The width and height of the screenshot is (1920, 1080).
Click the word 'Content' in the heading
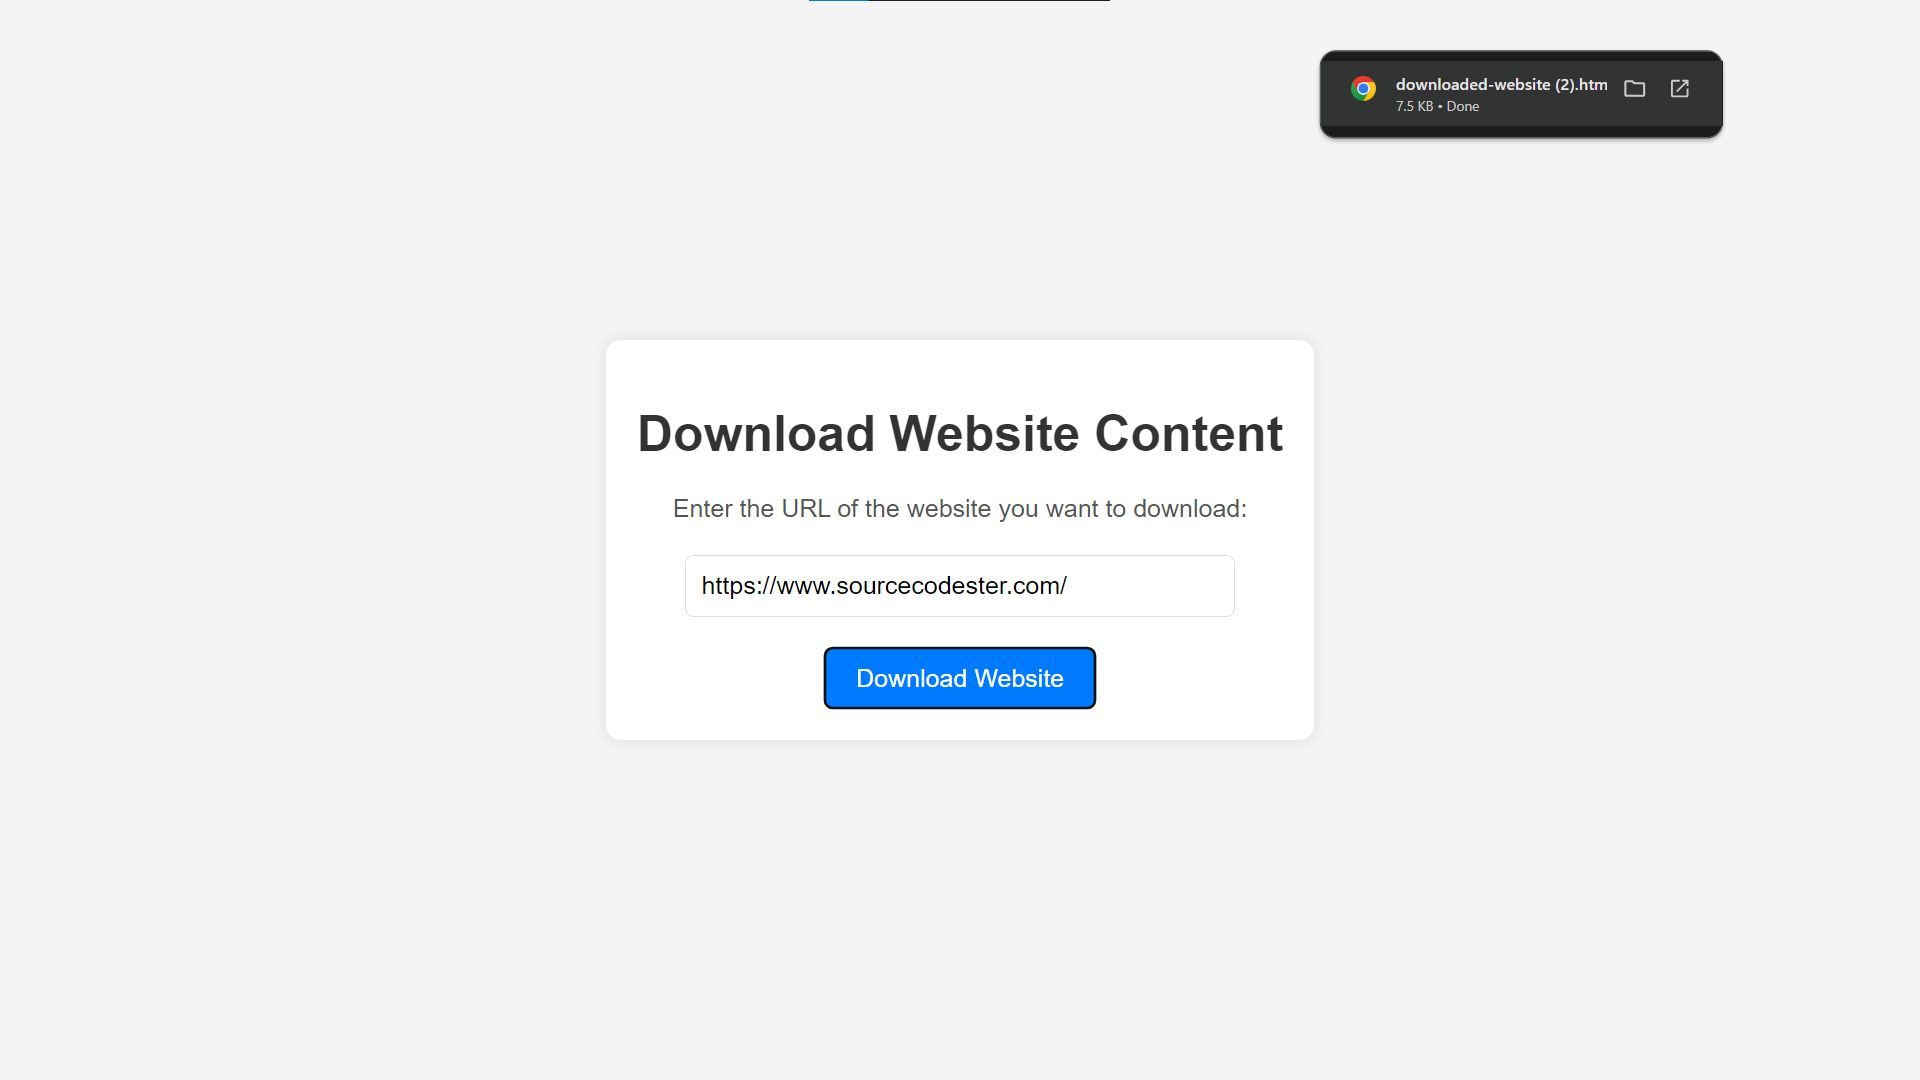[x=1189, y=433]
